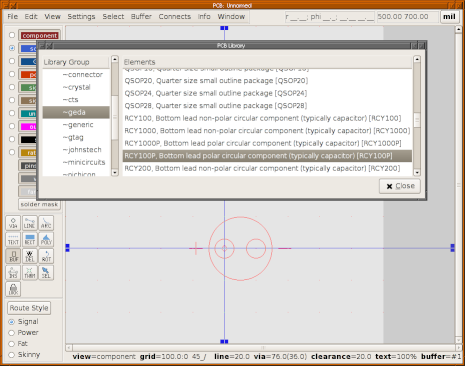Select the VIA tool
465x366 pixels.
(13, 223)
